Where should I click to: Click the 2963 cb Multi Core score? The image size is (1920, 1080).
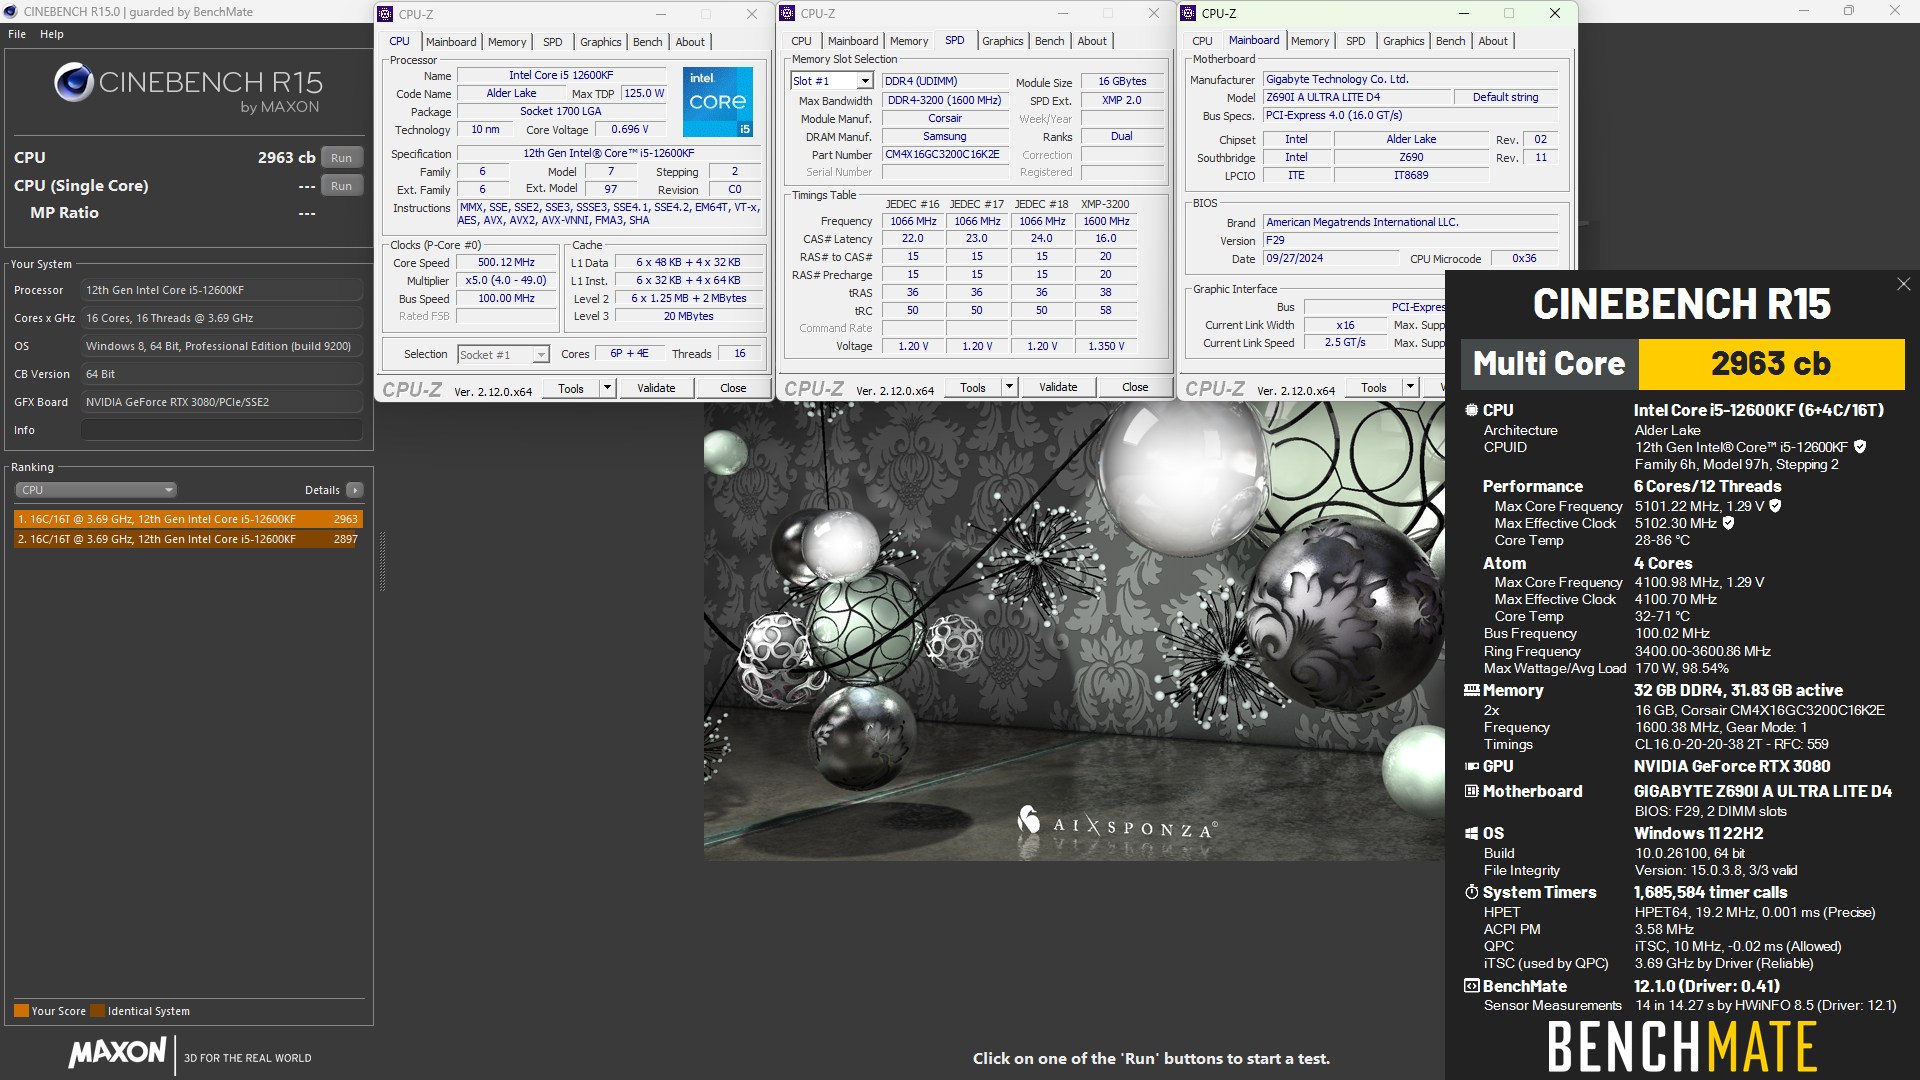click(x=1771, y=363)
